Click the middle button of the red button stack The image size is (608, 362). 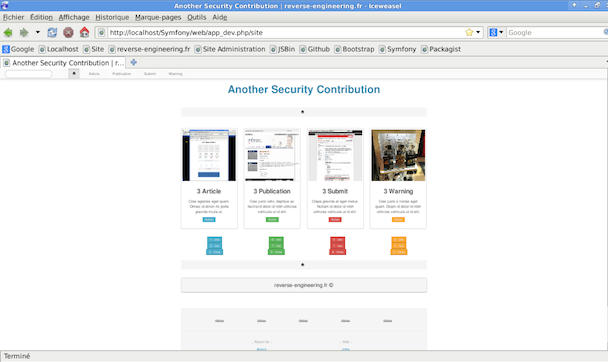[x=337, y=246]
